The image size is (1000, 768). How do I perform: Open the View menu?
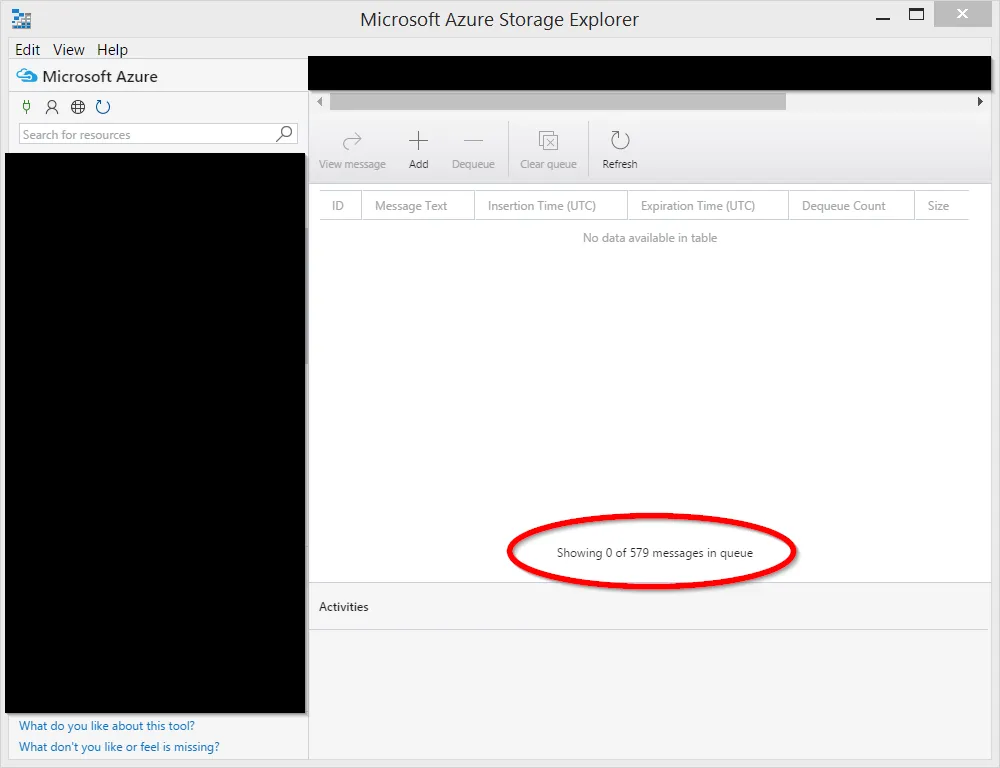(x=68, y=50)
